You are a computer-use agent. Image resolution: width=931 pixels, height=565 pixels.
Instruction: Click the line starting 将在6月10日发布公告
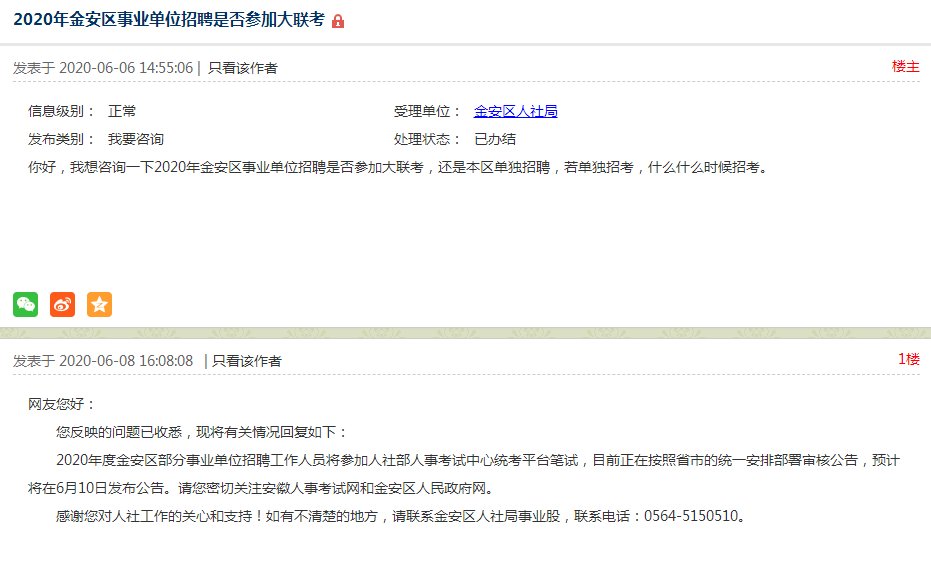[261, 488]
